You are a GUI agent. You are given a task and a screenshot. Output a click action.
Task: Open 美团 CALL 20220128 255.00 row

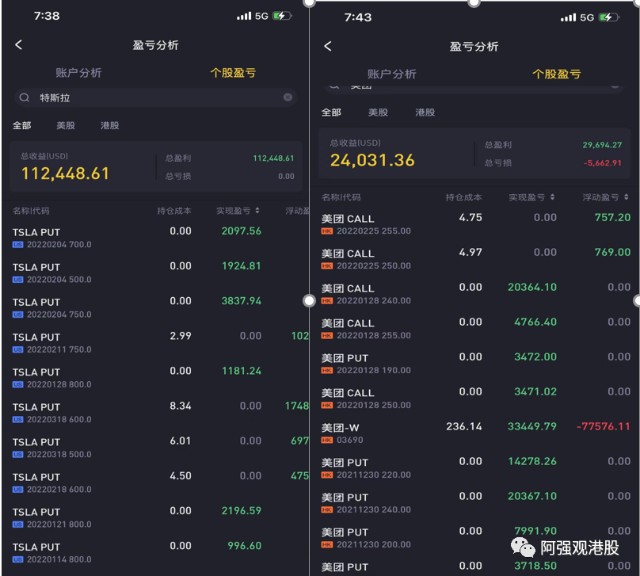pyautogui.click(x=476, y=329)
